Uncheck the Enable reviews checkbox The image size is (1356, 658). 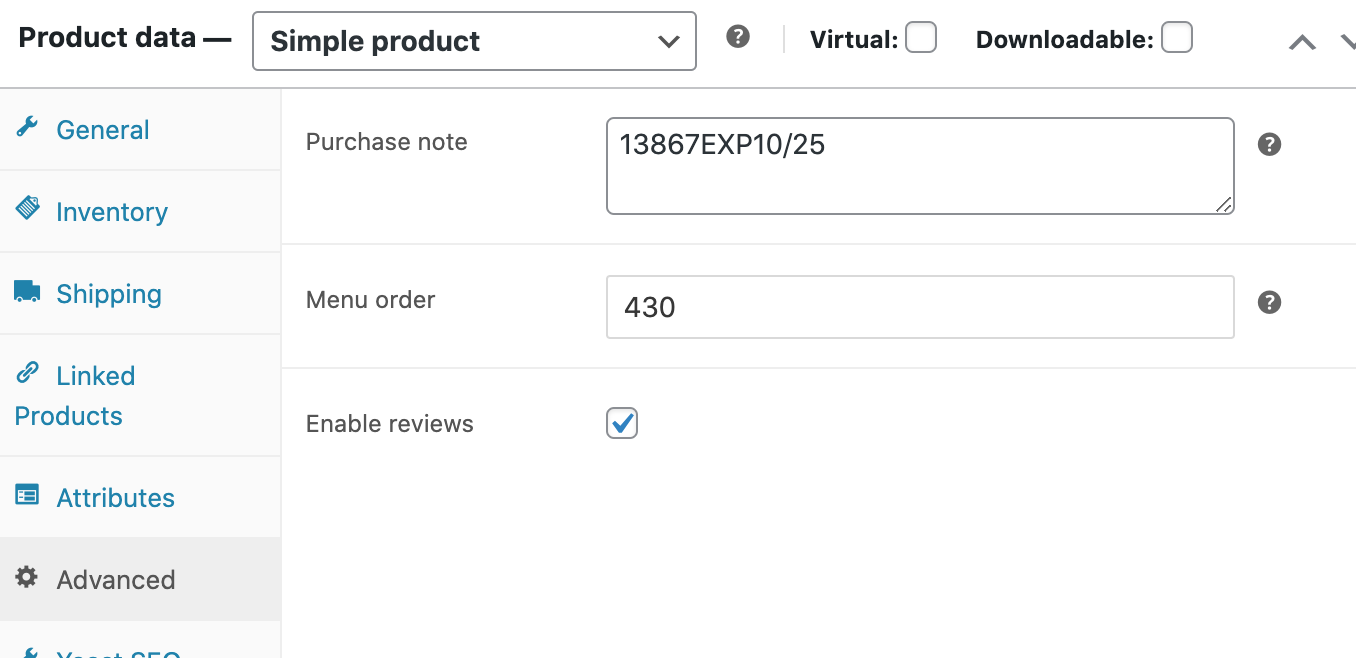point(622,423)
